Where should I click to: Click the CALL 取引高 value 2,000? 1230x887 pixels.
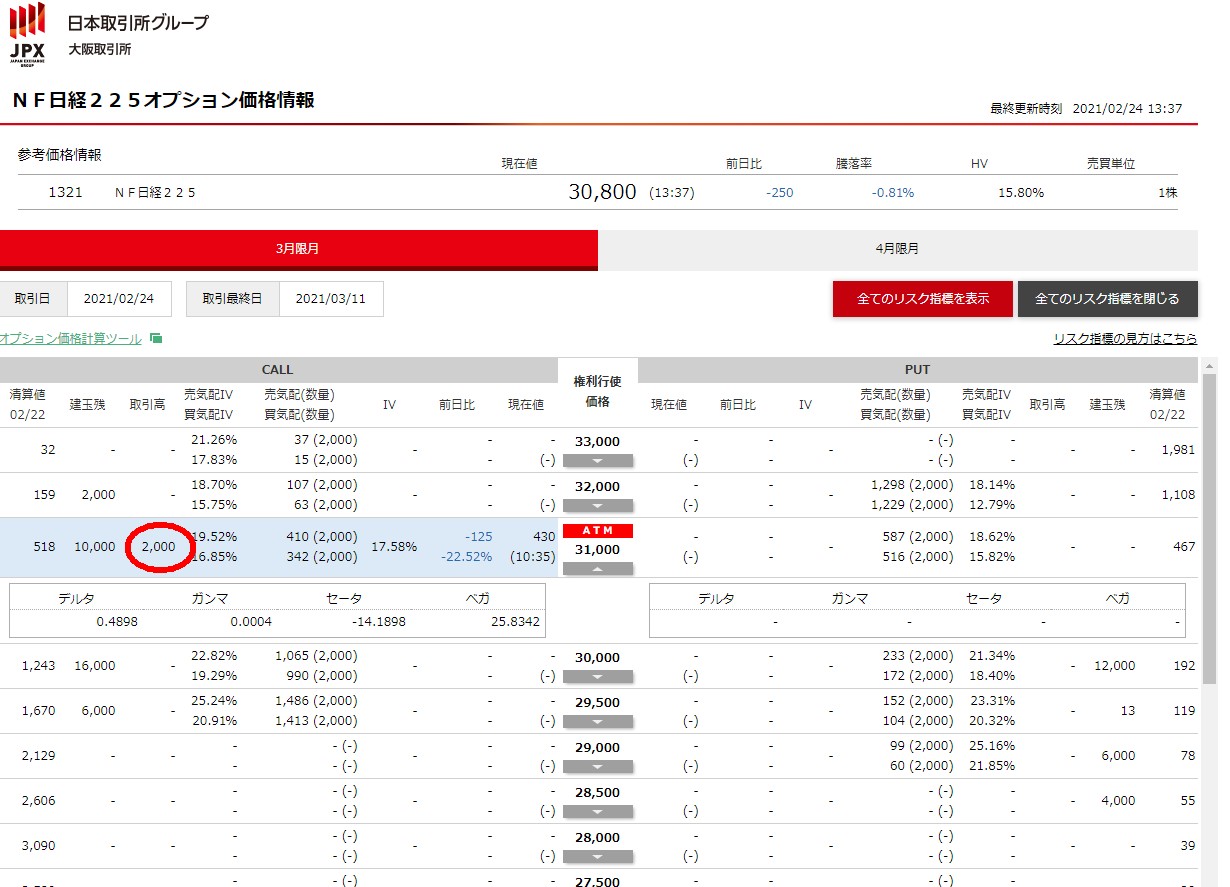(159, 547)
